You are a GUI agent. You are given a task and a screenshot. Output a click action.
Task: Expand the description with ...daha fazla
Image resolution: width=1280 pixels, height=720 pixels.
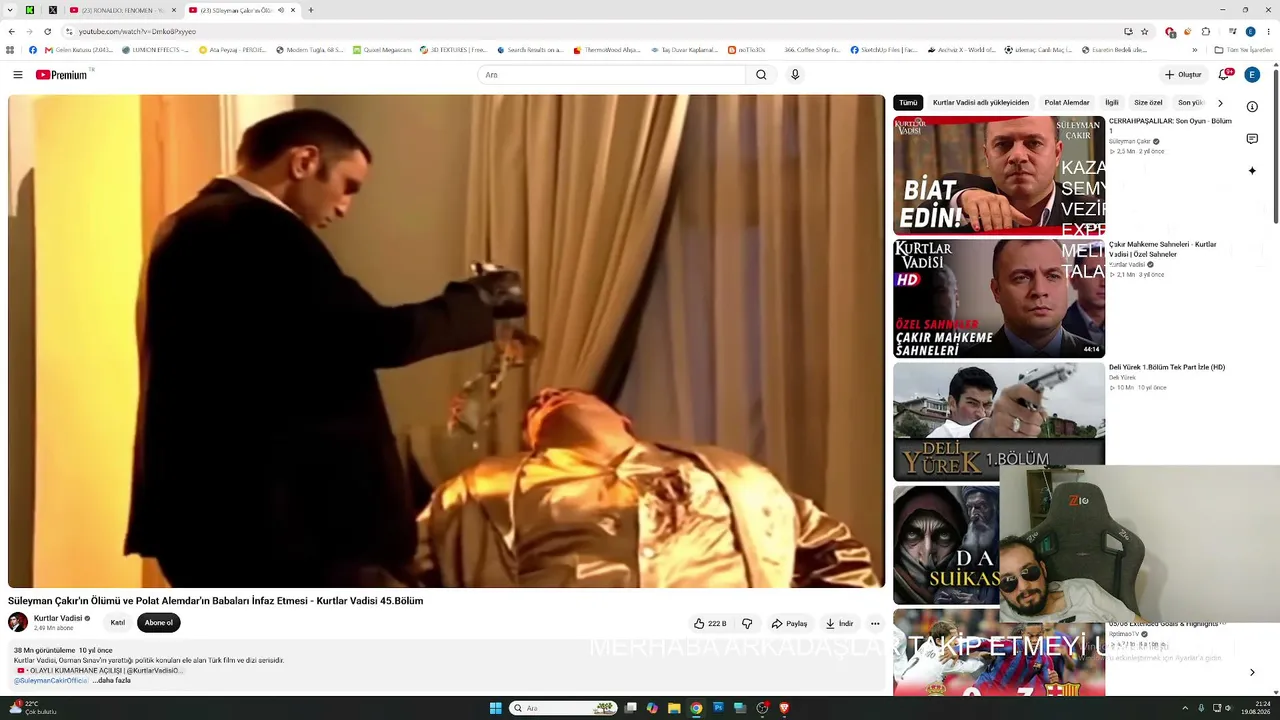pos(112,681)
